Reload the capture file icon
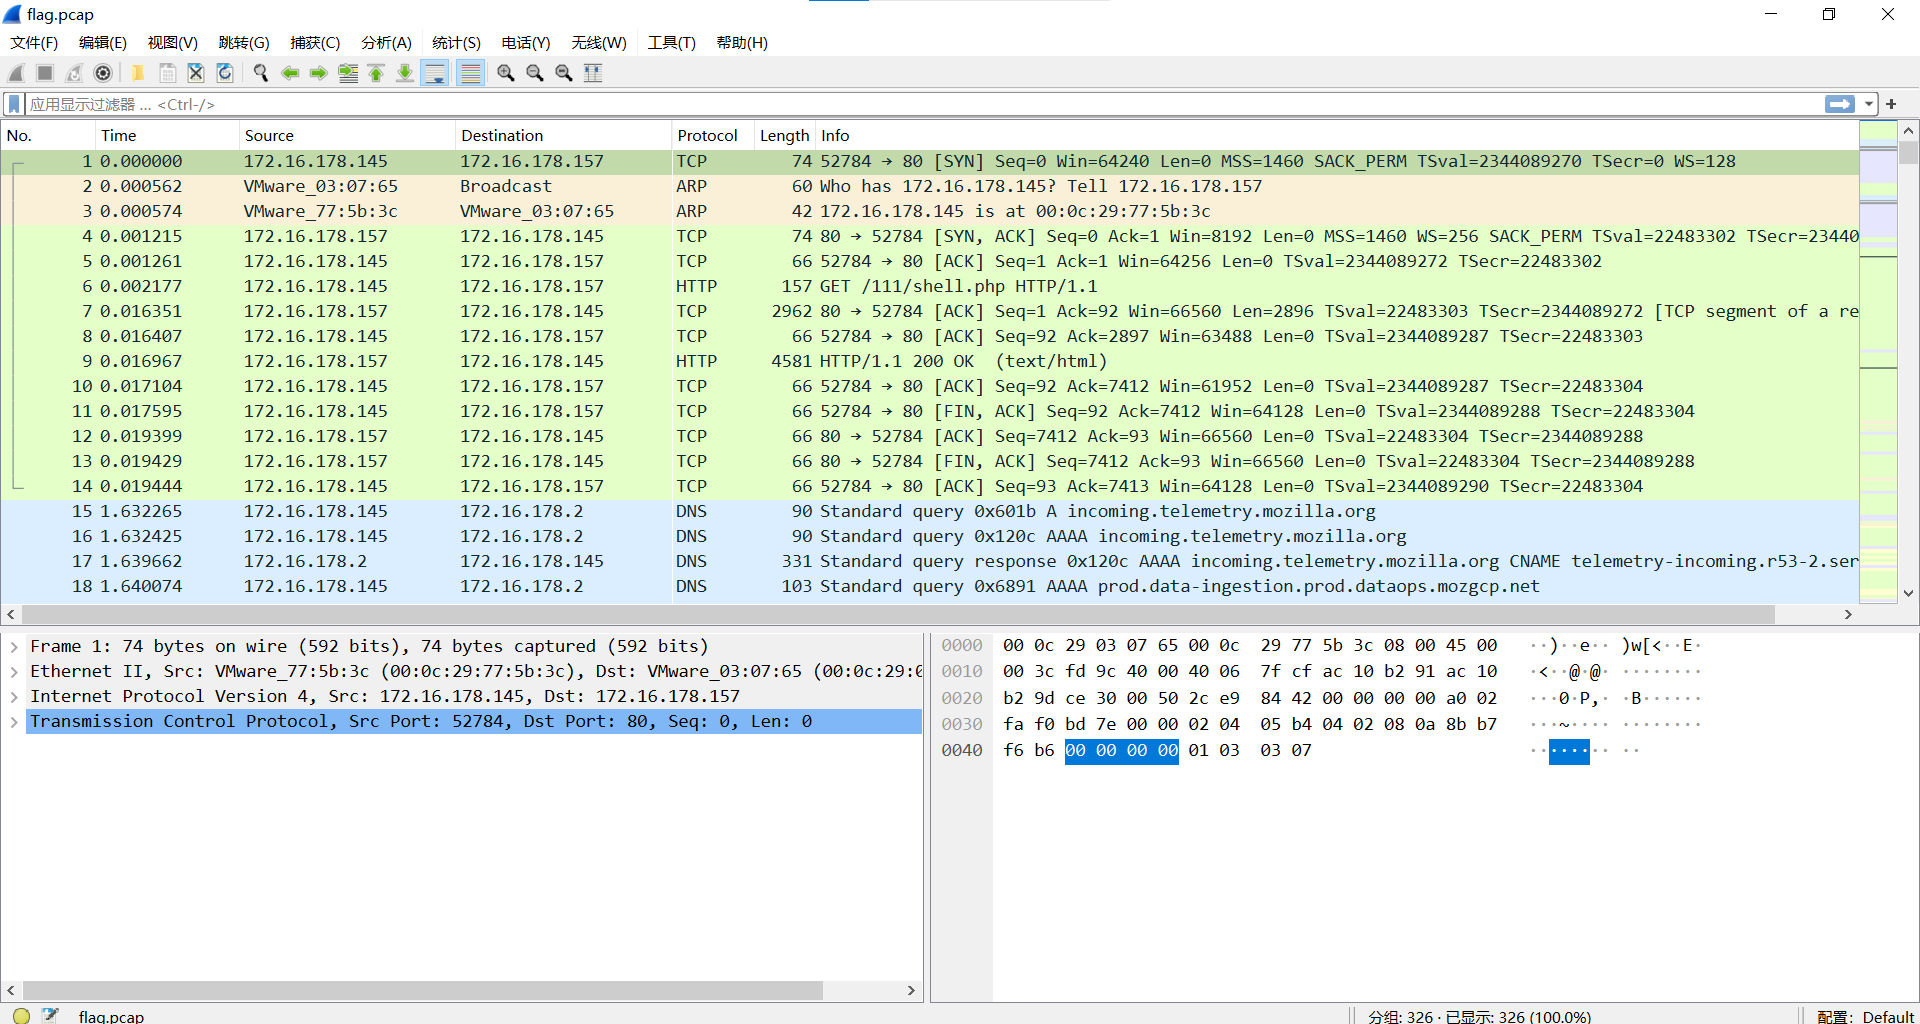Screen dimensions: 1920x1024 (x=225, y=73)
